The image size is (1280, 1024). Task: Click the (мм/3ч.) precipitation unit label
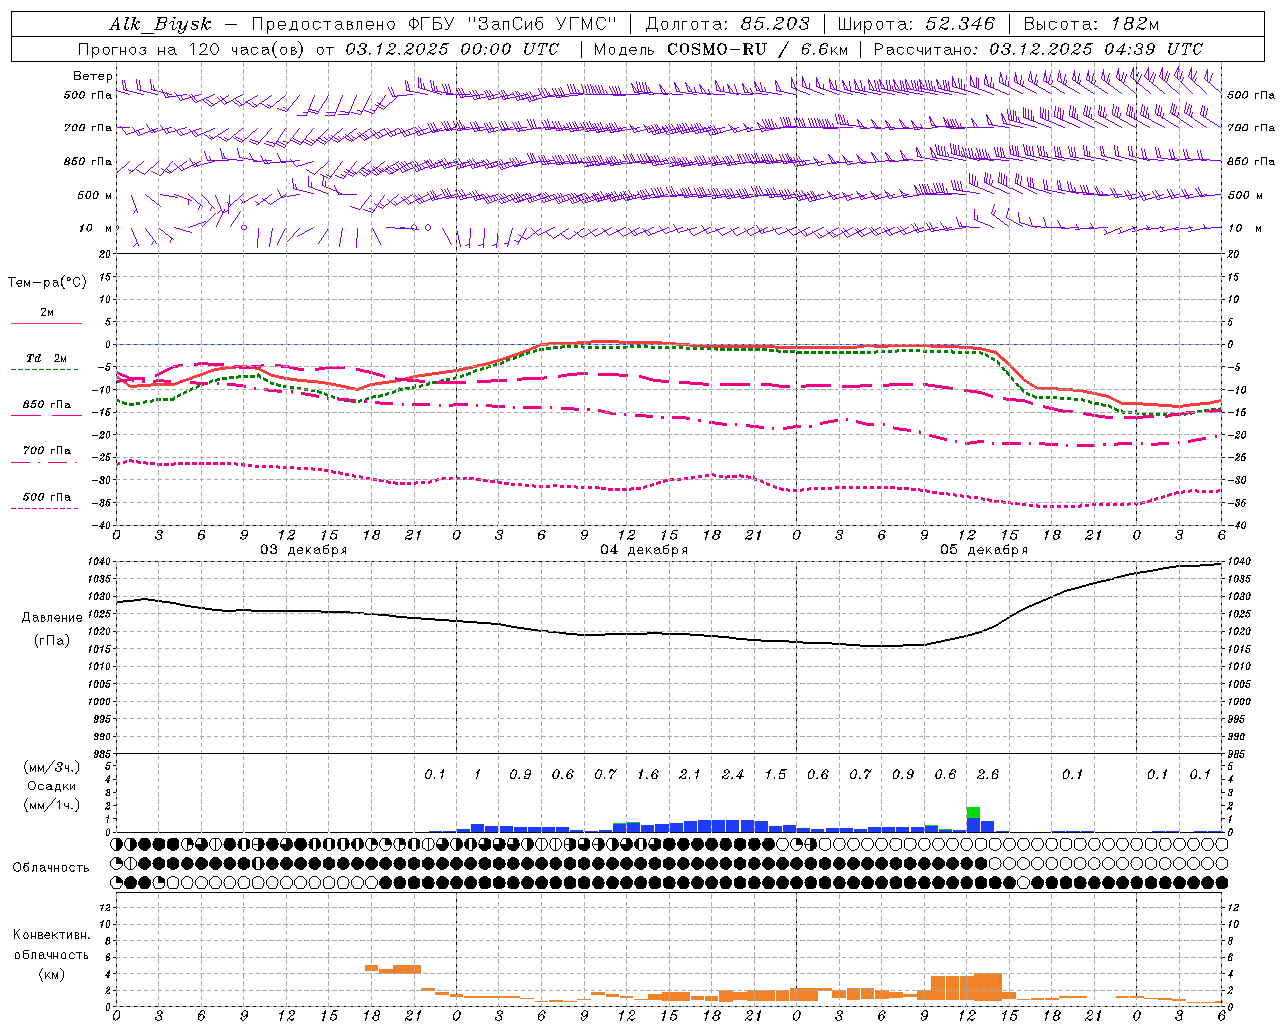(52, 767)
